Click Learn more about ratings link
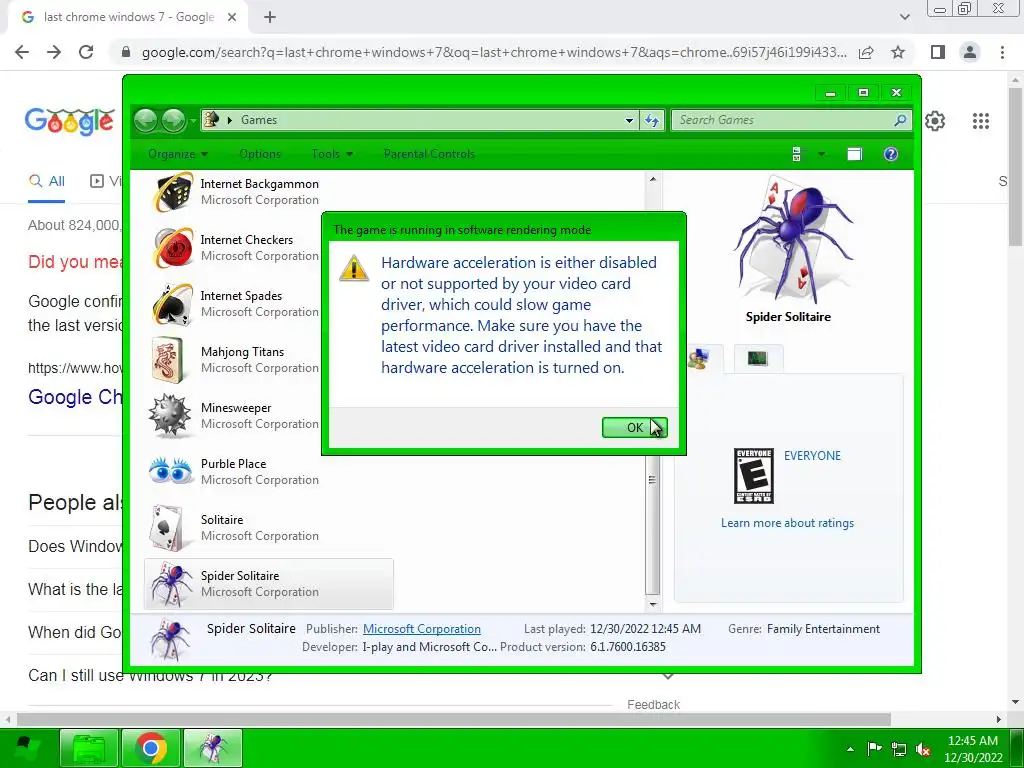Screen dimensions: 1024x768 (787, 523)
